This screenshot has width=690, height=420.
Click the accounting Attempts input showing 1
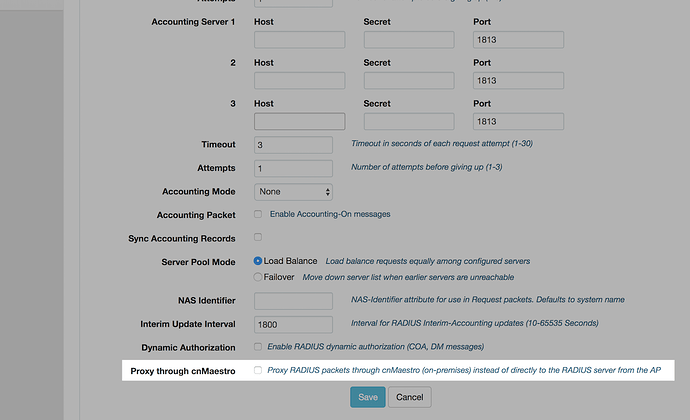[x=293, y=168]
